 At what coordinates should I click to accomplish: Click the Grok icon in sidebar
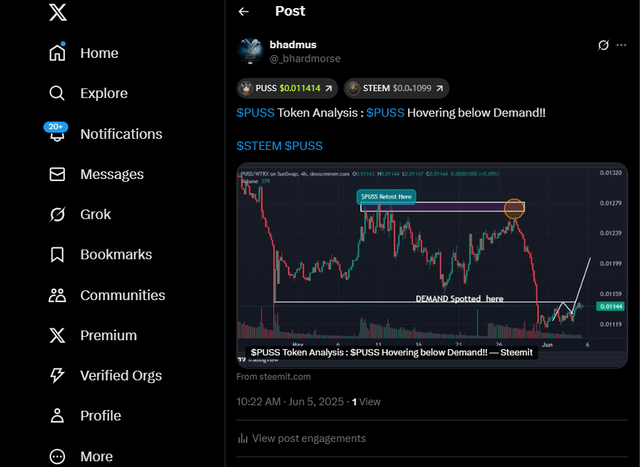click(x=57, y=214)
